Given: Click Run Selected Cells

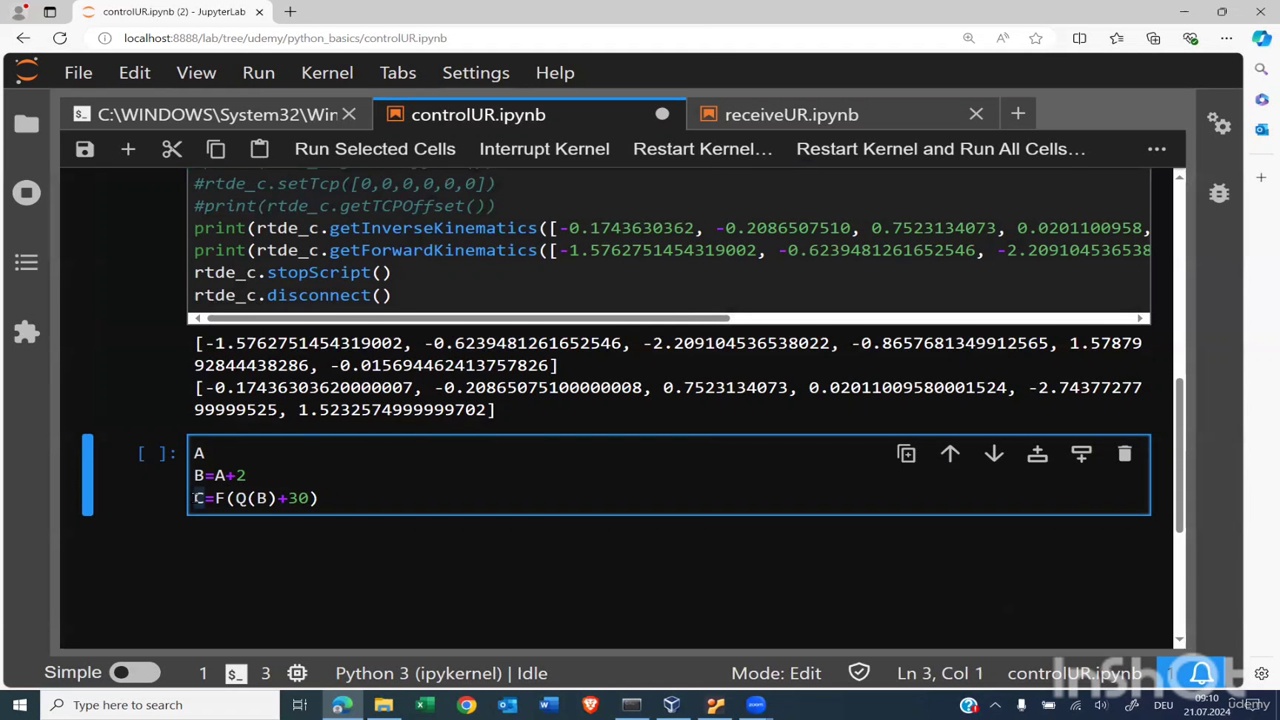Looking at the screenshot, I should tap(375, 149).
